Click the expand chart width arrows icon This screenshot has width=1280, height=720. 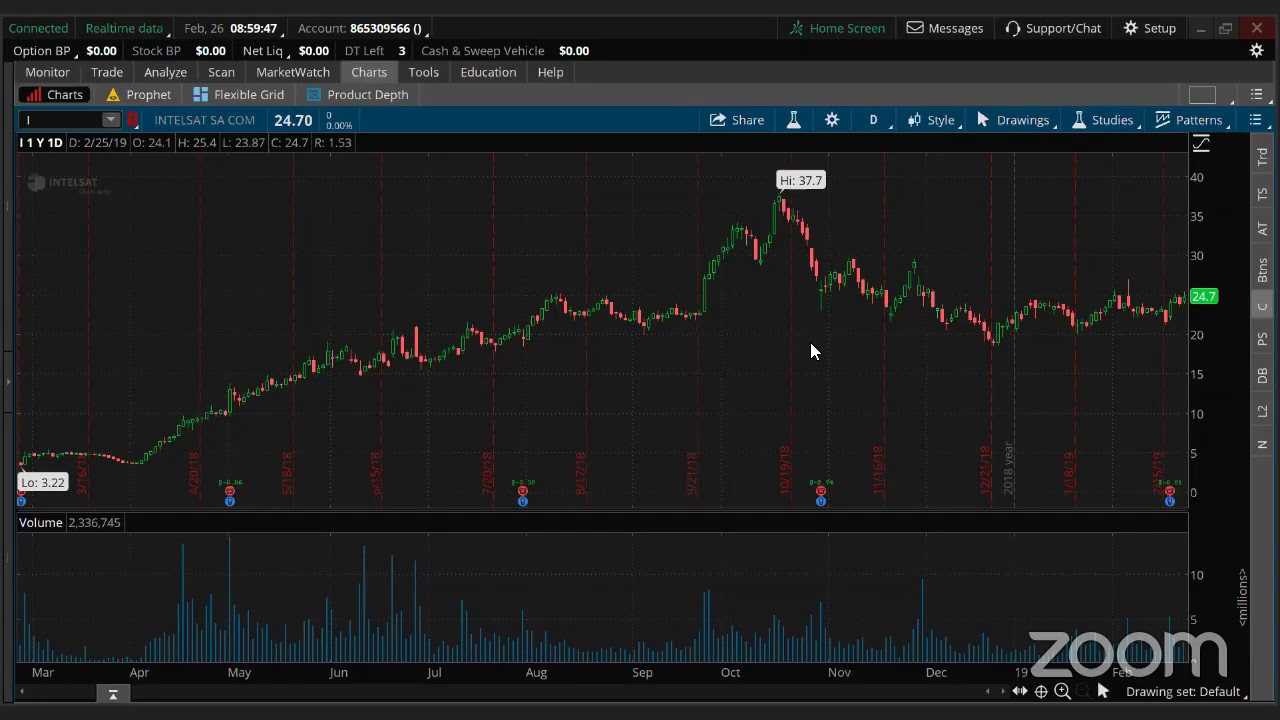1019,692
